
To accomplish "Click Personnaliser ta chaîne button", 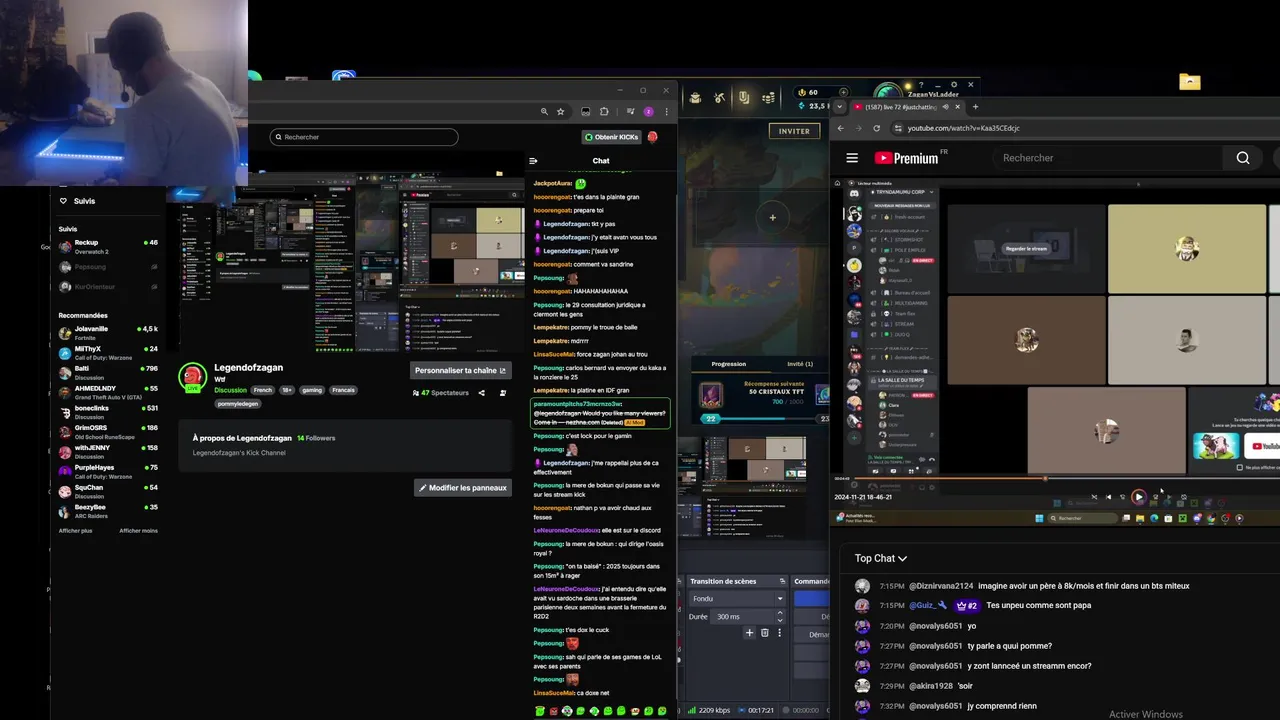I will click(x=461, y=370).
